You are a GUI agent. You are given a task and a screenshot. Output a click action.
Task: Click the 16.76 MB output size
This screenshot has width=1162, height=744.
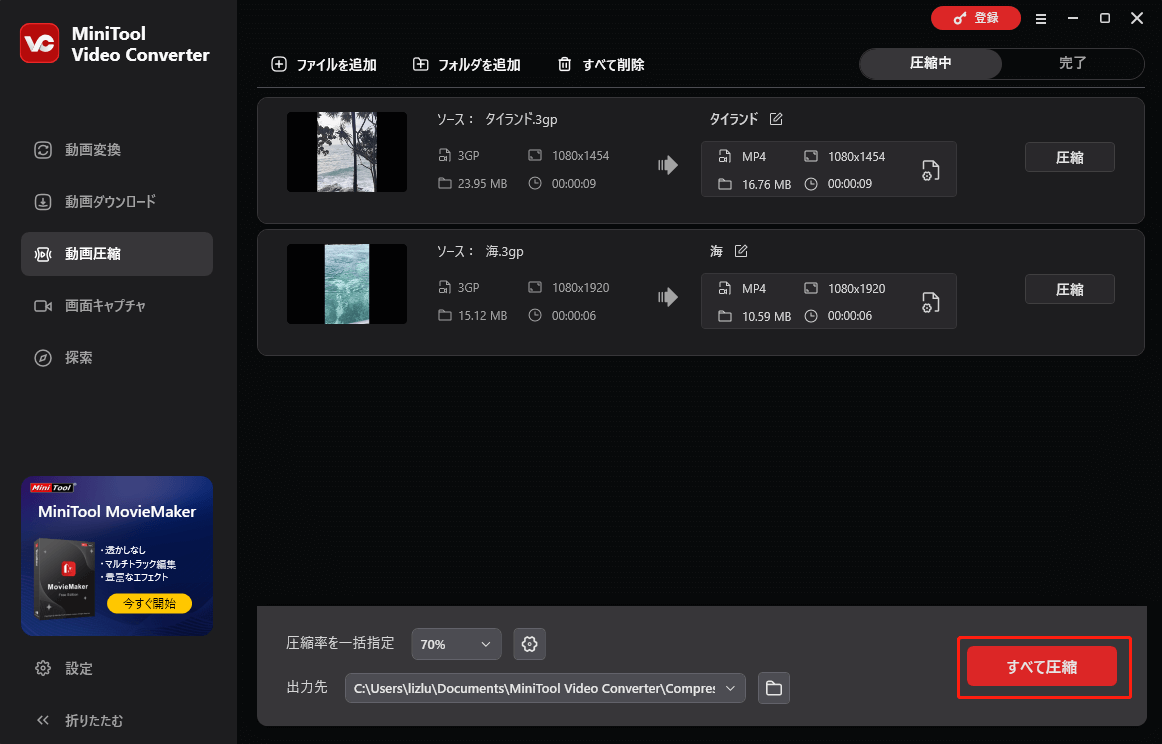click(x=766, y=185)
